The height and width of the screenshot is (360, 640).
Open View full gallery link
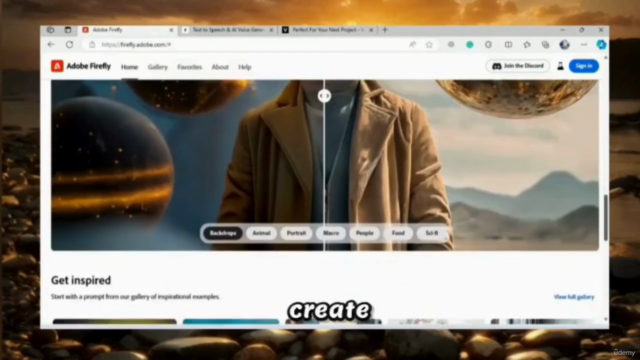574,297
